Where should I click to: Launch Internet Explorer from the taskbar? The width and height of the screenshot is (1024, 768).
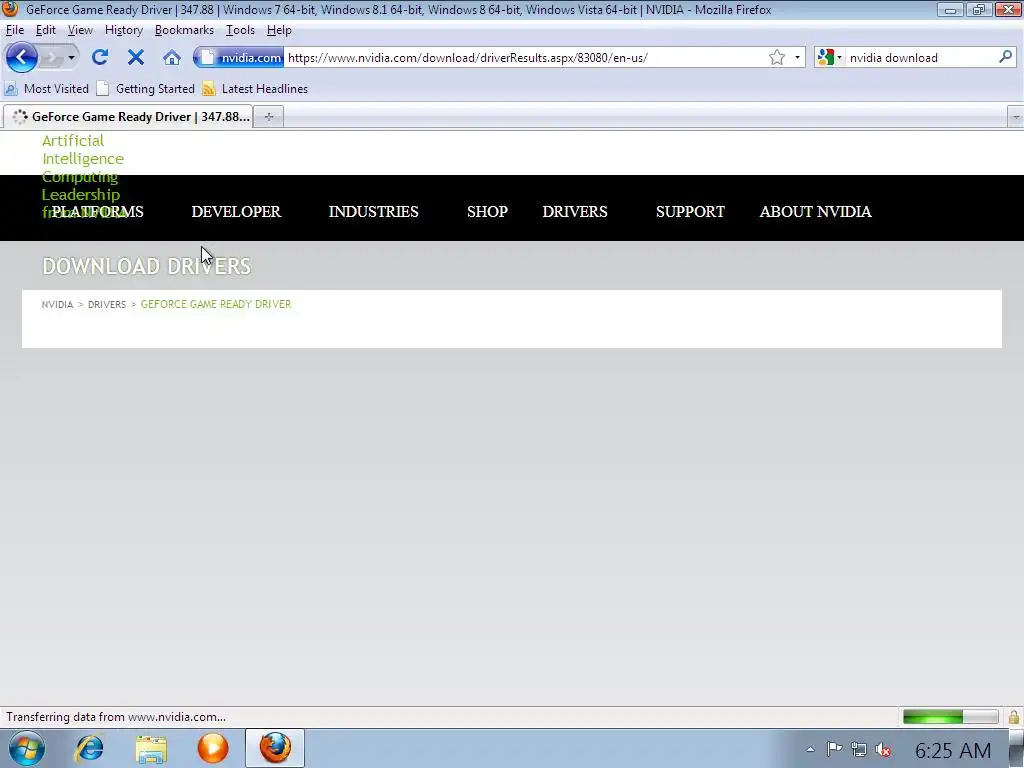point(89,748)
